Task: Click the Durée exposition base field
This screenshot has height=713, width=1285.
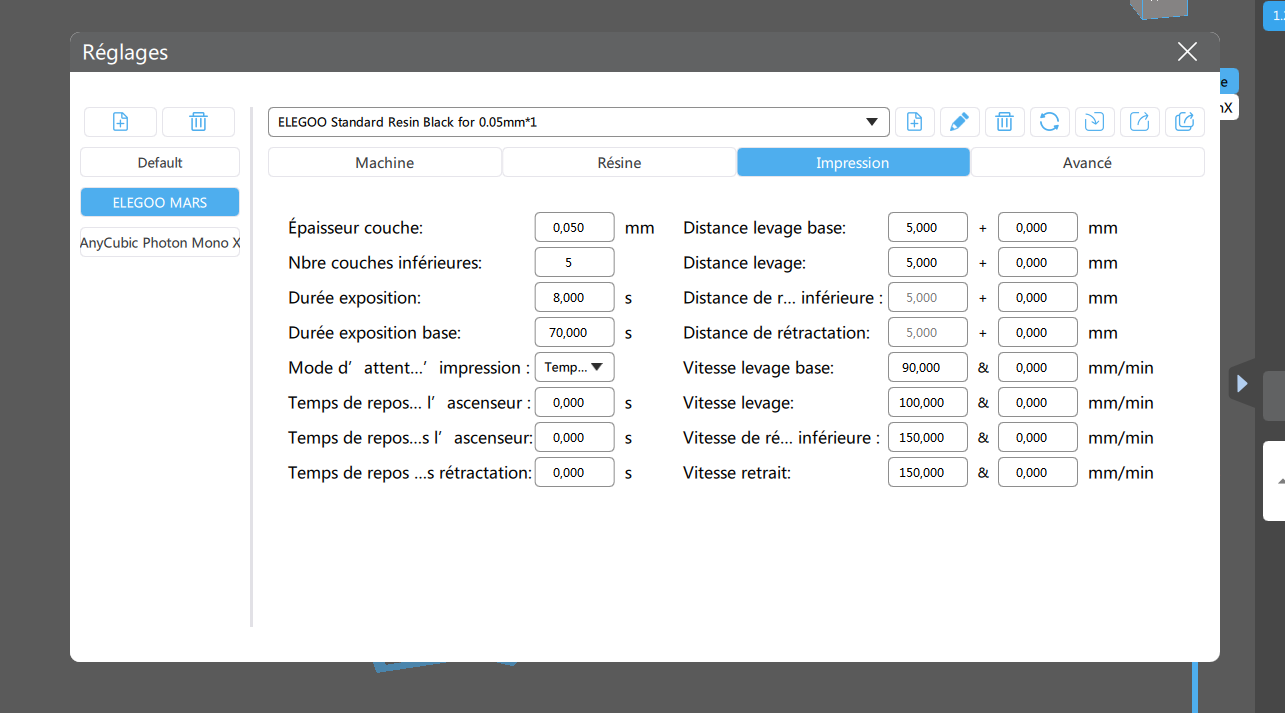Action: tap(574, 332)
